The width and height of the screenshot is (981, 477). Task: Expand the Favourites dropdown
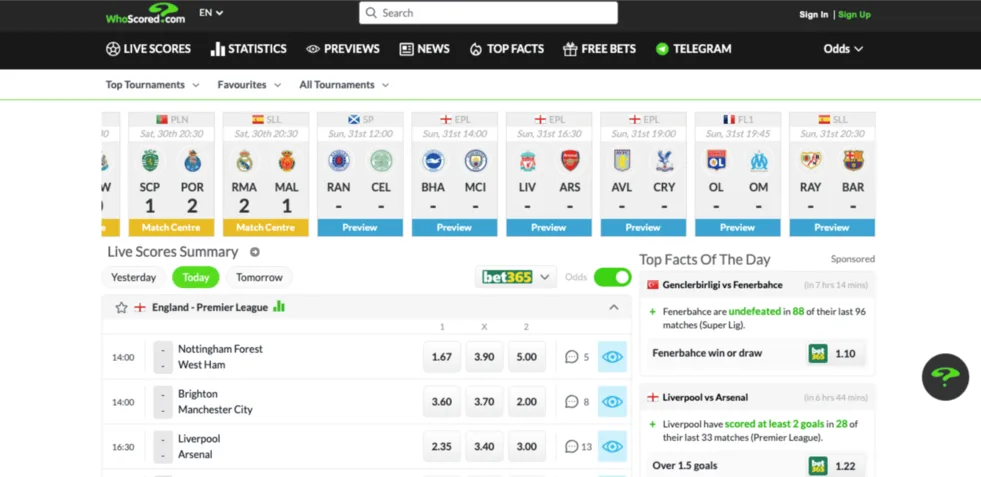point(249,85)
